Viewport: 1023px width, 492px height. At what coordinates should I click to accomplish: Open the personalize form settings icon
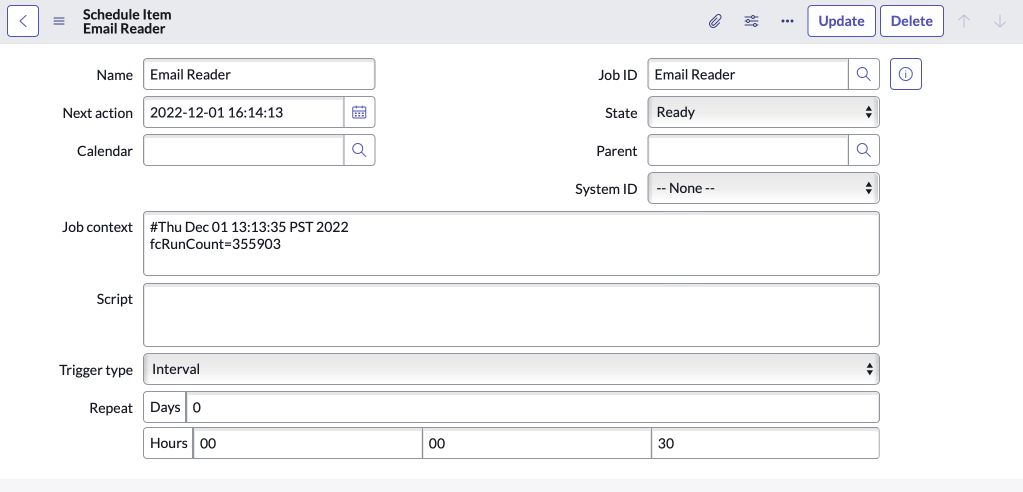pyautogui.click(x=751, y=21)
